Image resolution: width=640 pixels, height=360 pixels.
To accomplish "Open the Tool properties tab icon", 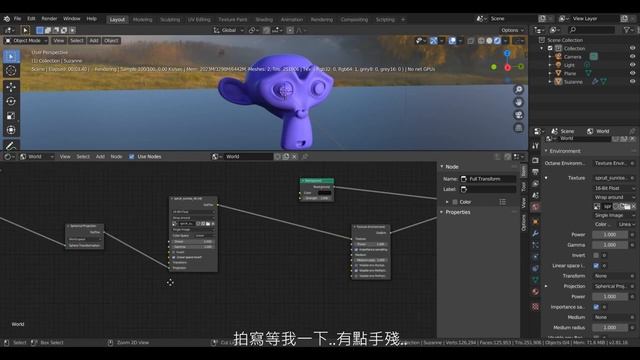I will tap(535, 146).
